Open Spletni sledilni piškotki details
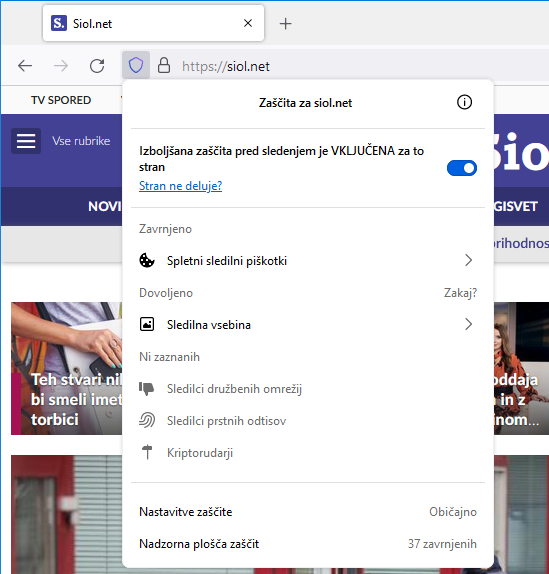 pos(308,261)
